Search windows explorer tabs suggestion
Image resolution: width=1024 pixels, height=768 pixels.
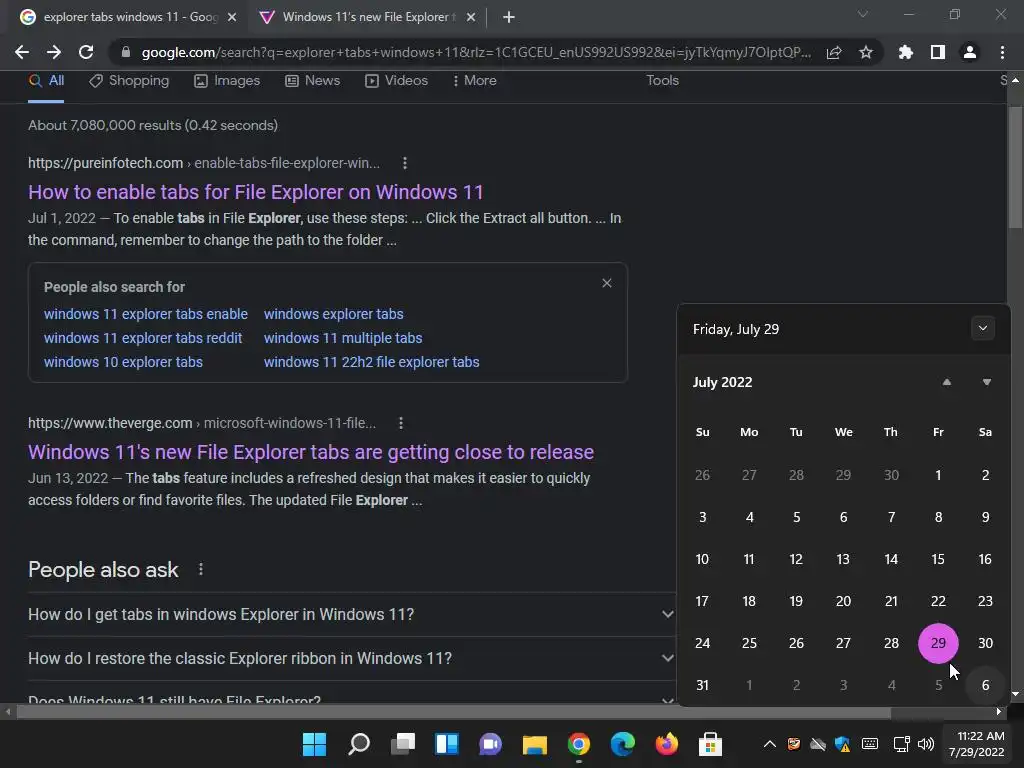334,314
